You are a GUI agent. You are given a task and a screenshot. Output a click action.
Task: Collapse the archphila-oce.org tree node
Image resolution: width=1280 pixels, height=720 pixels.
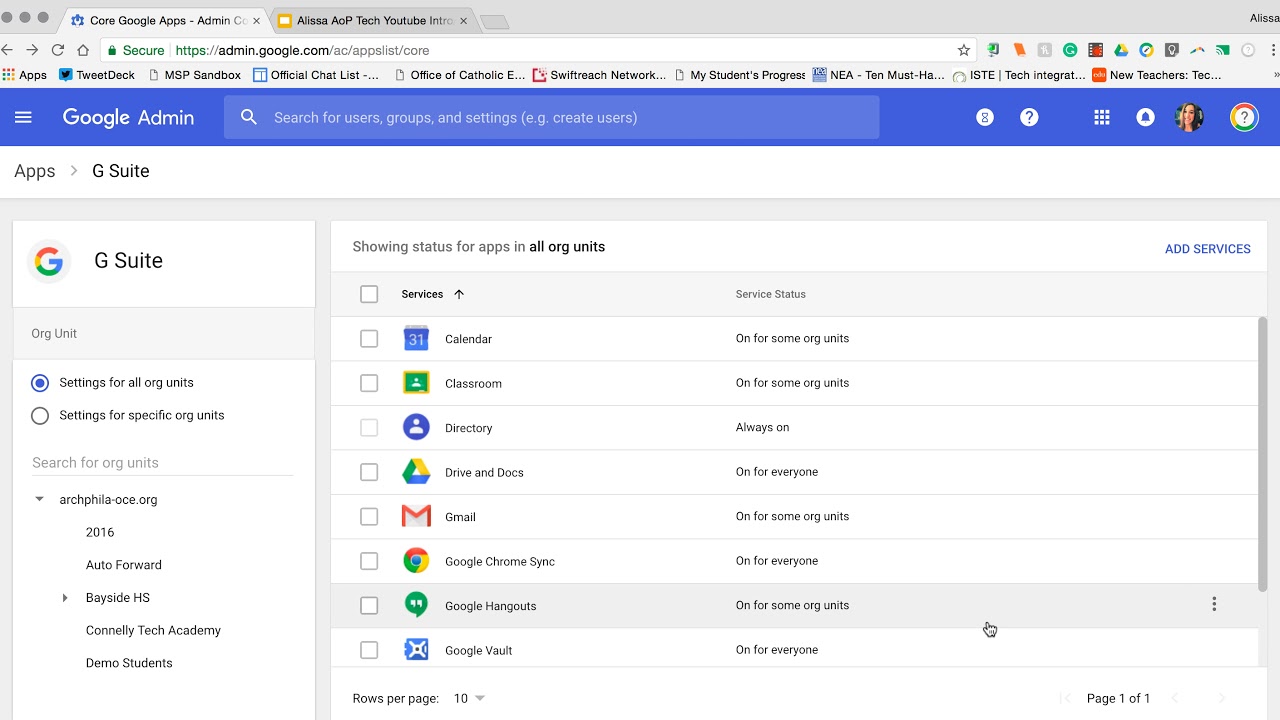(39, 499)
